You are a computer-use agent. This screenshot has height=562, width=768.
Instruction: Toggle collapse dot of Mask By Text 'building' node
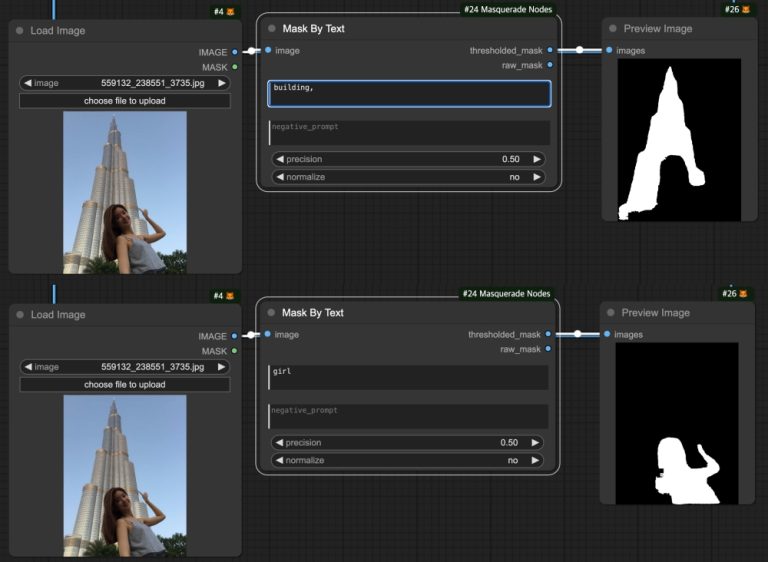click(x=272, y=28)
